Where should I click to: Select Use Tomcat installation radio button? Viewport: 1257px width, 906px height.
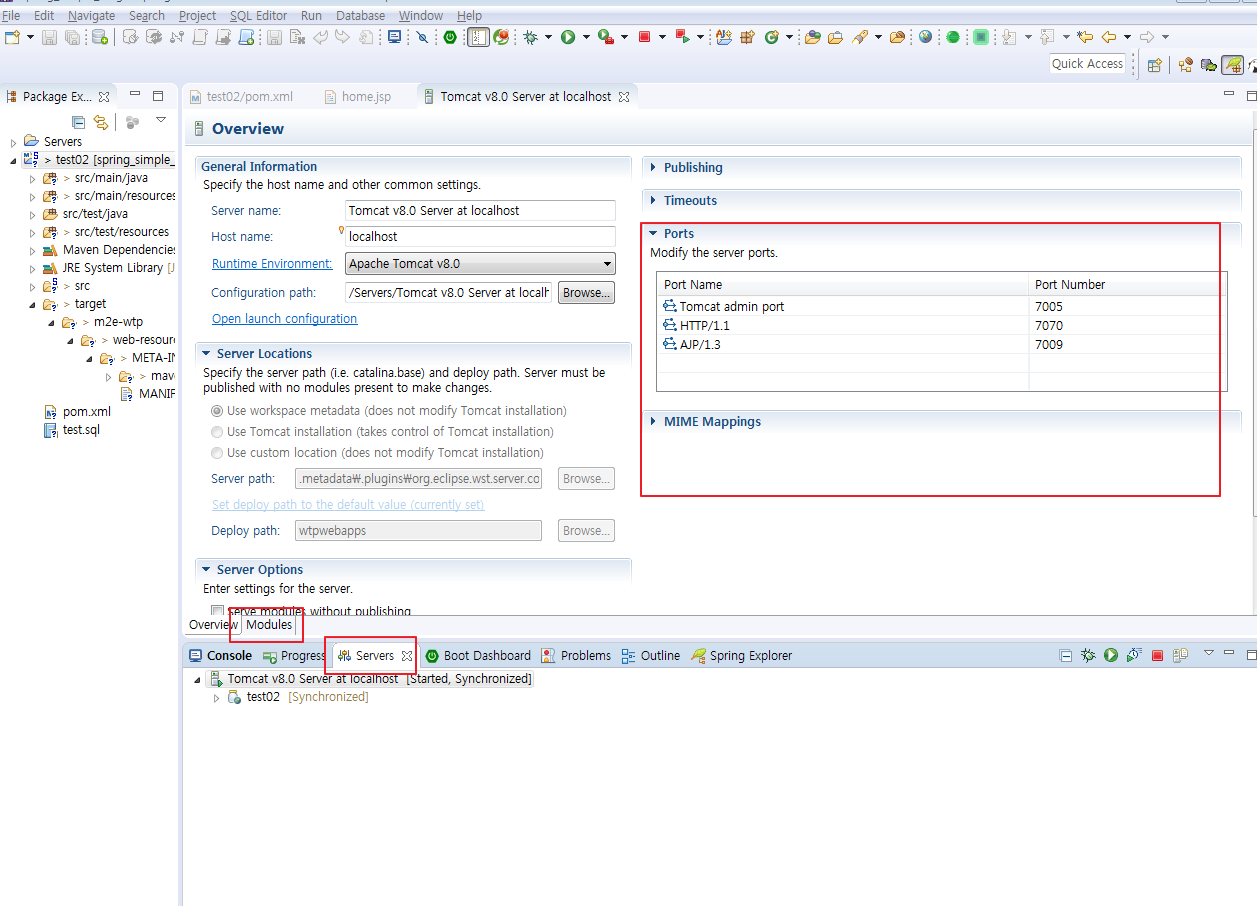click(x=217, y=432)
